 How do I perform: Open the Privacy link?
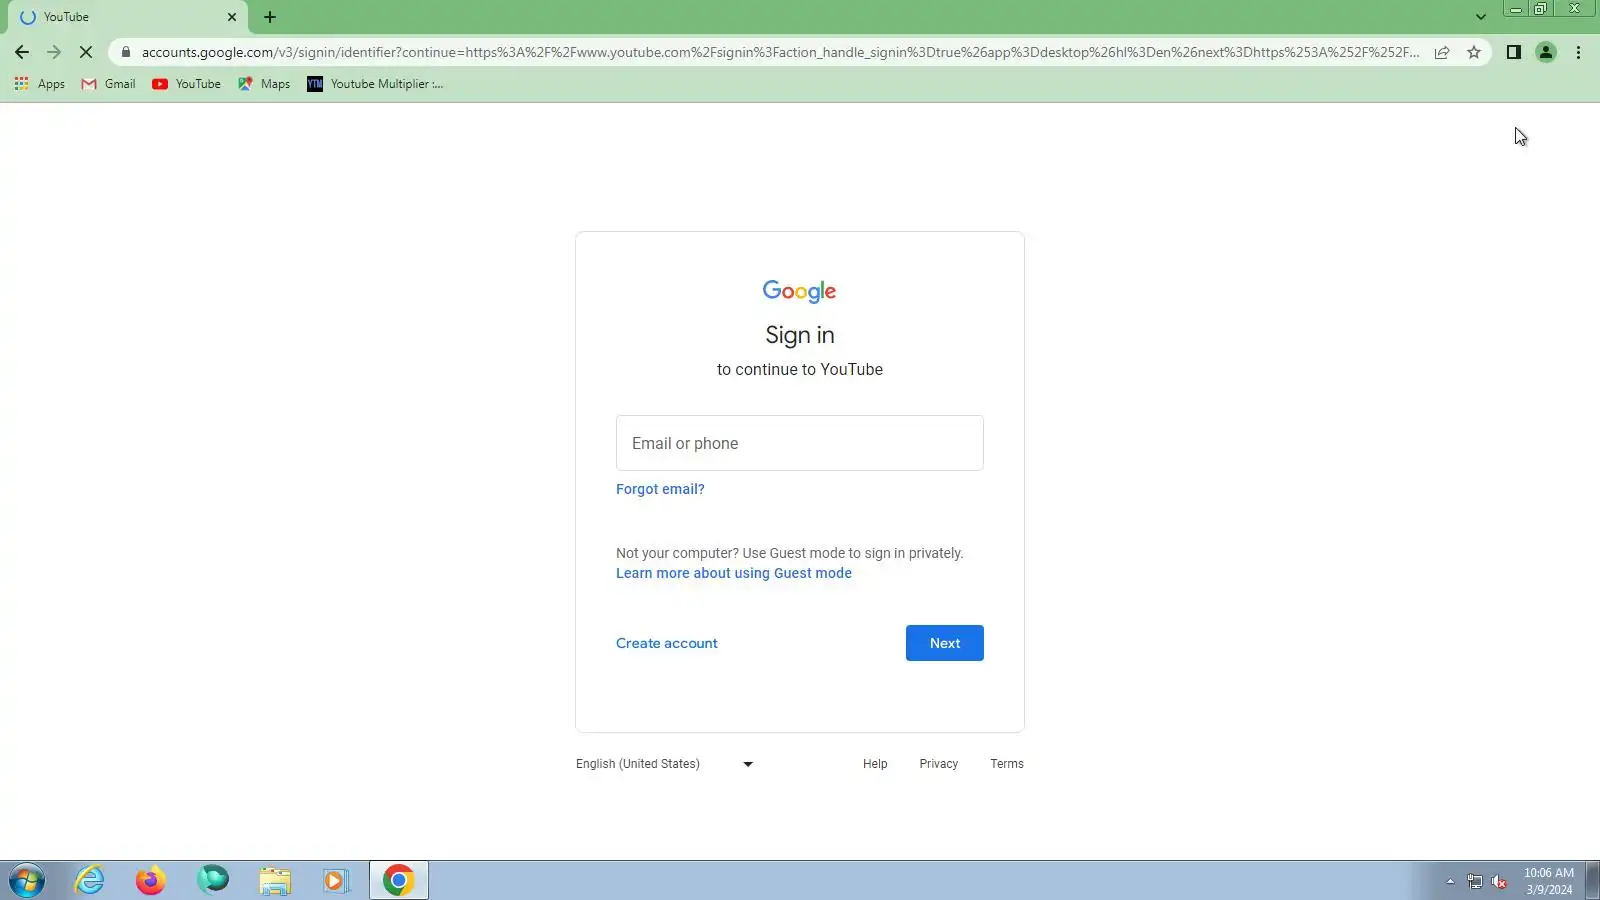pos(939,764)
